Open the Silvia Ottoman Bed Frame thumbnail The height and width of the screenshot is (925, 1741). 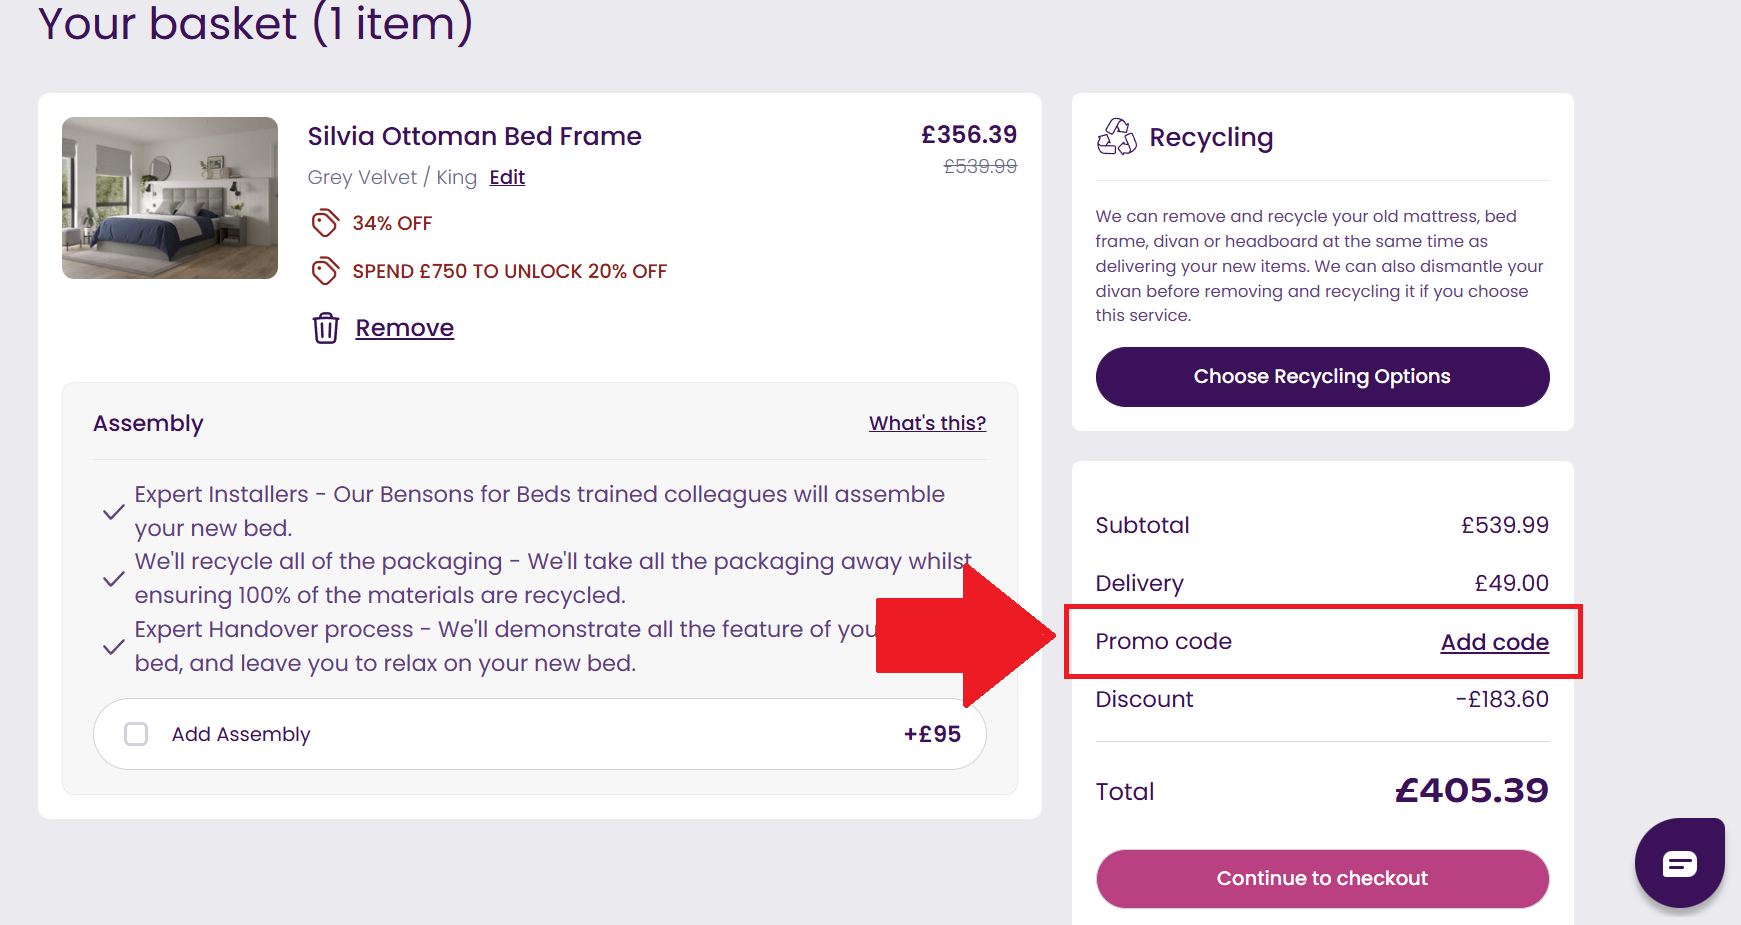pos(170,198)
